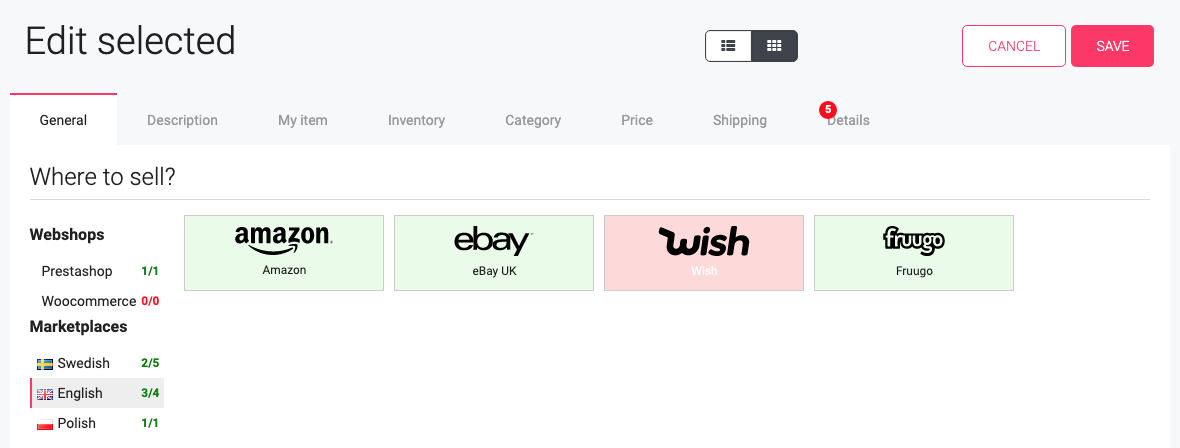This screenshot has width=1180, height=448.
Task: Toggle the Wish marketplace tile on
Action: (704, 253)
